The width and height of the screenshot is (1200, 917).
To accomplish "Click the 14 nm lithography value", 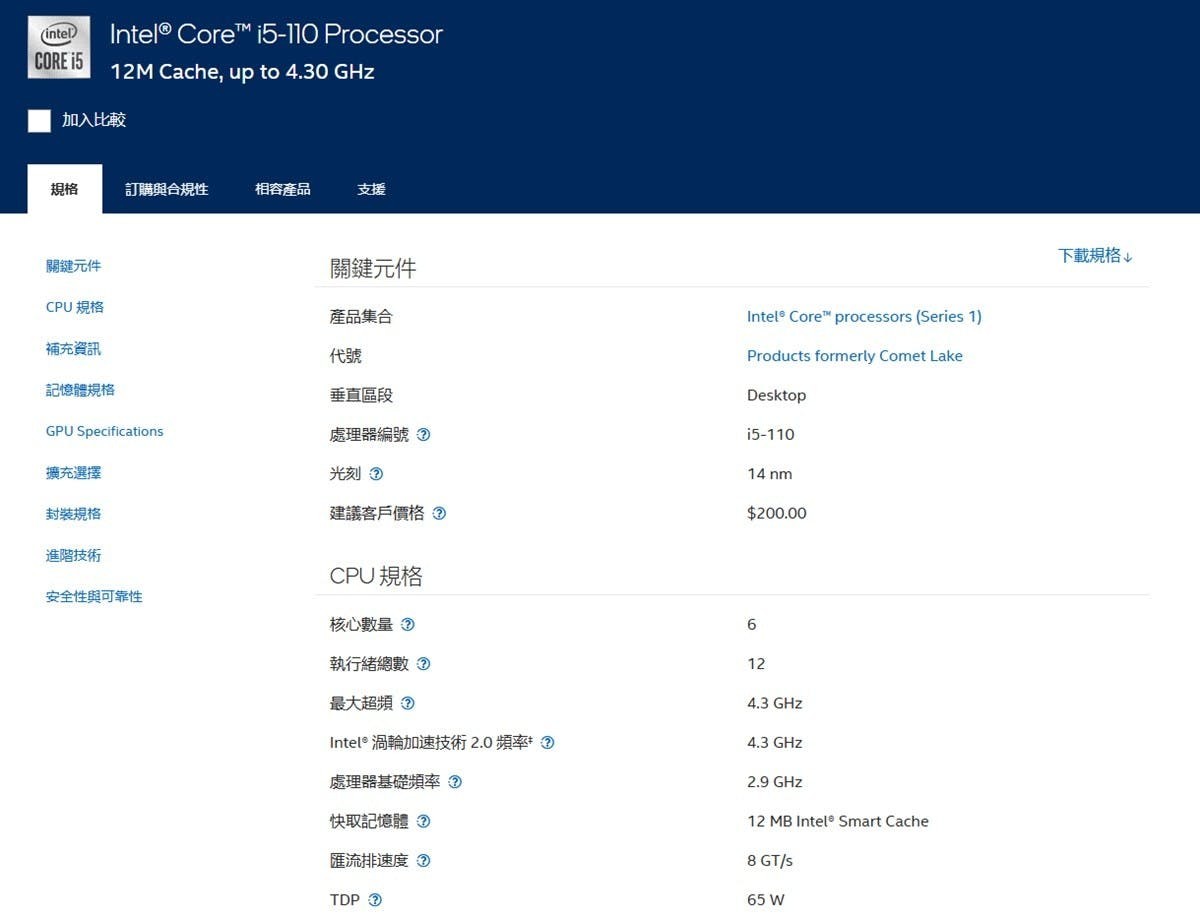I will point(770,474).
